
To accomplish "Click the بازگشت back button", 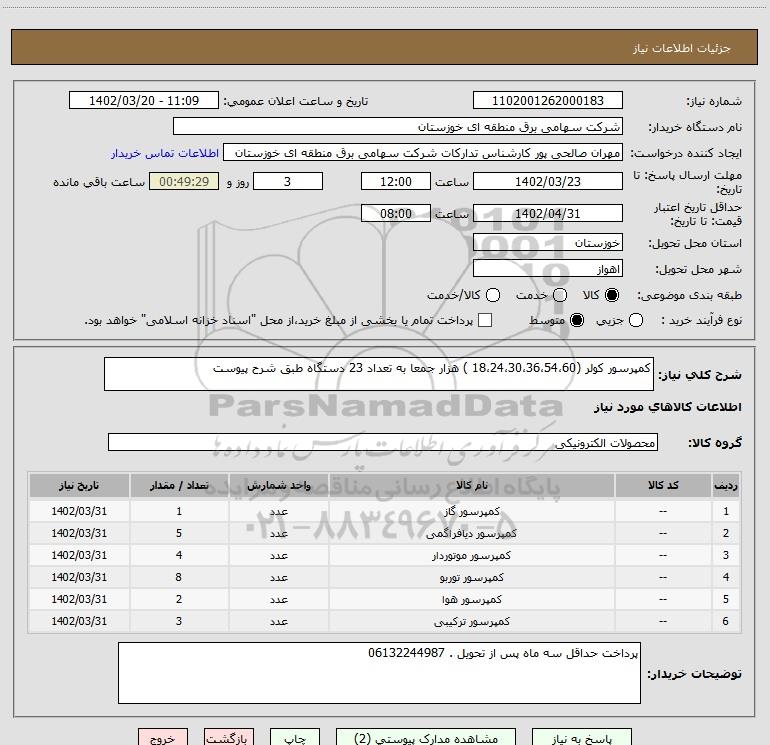I will click(x=230, y=739).
